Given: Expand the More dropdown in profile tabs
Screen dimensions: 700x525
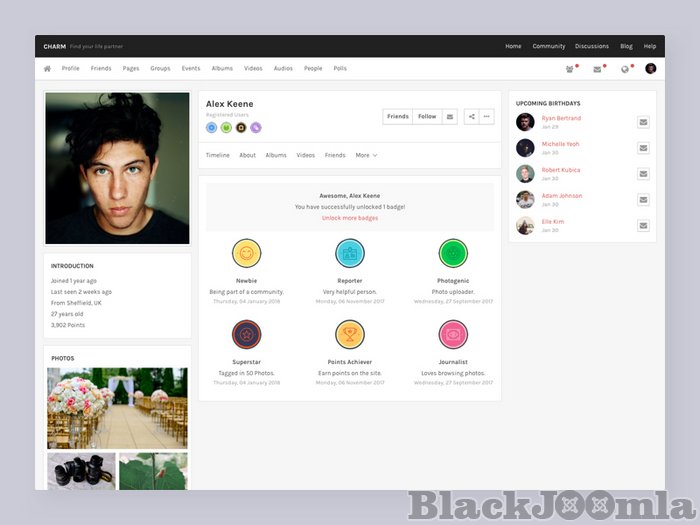Looking at the screenshot, I should tap(366, 155).
